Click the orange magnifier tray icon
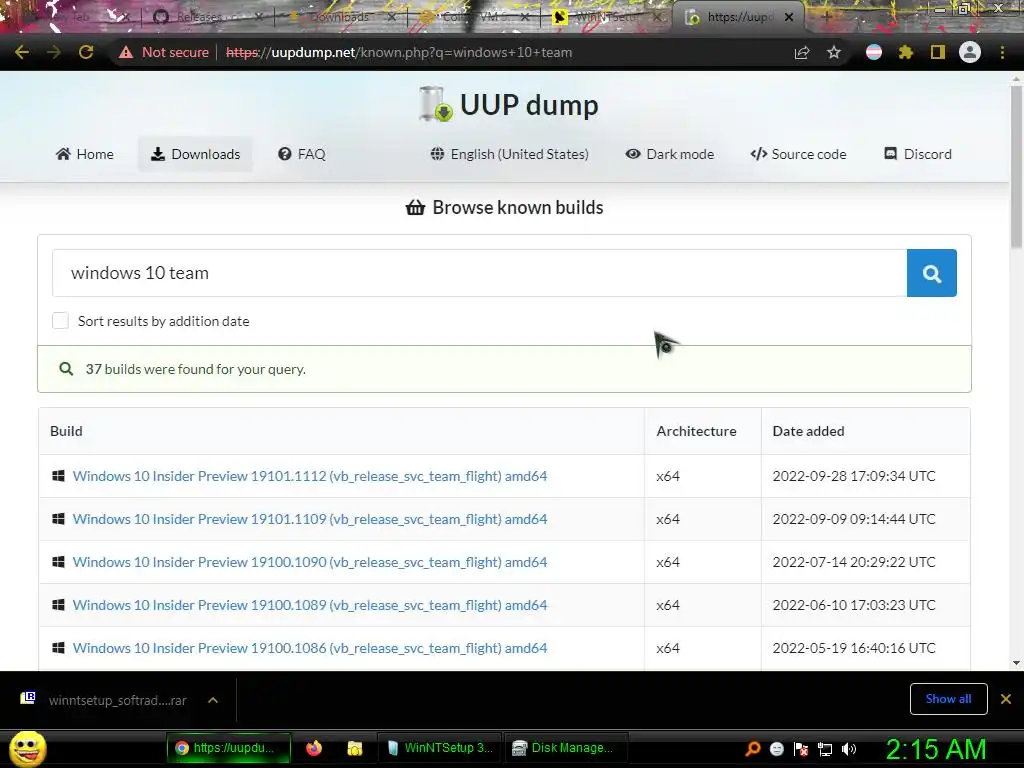The height and width of the screenshot is (768, 1024). [752, 749]
